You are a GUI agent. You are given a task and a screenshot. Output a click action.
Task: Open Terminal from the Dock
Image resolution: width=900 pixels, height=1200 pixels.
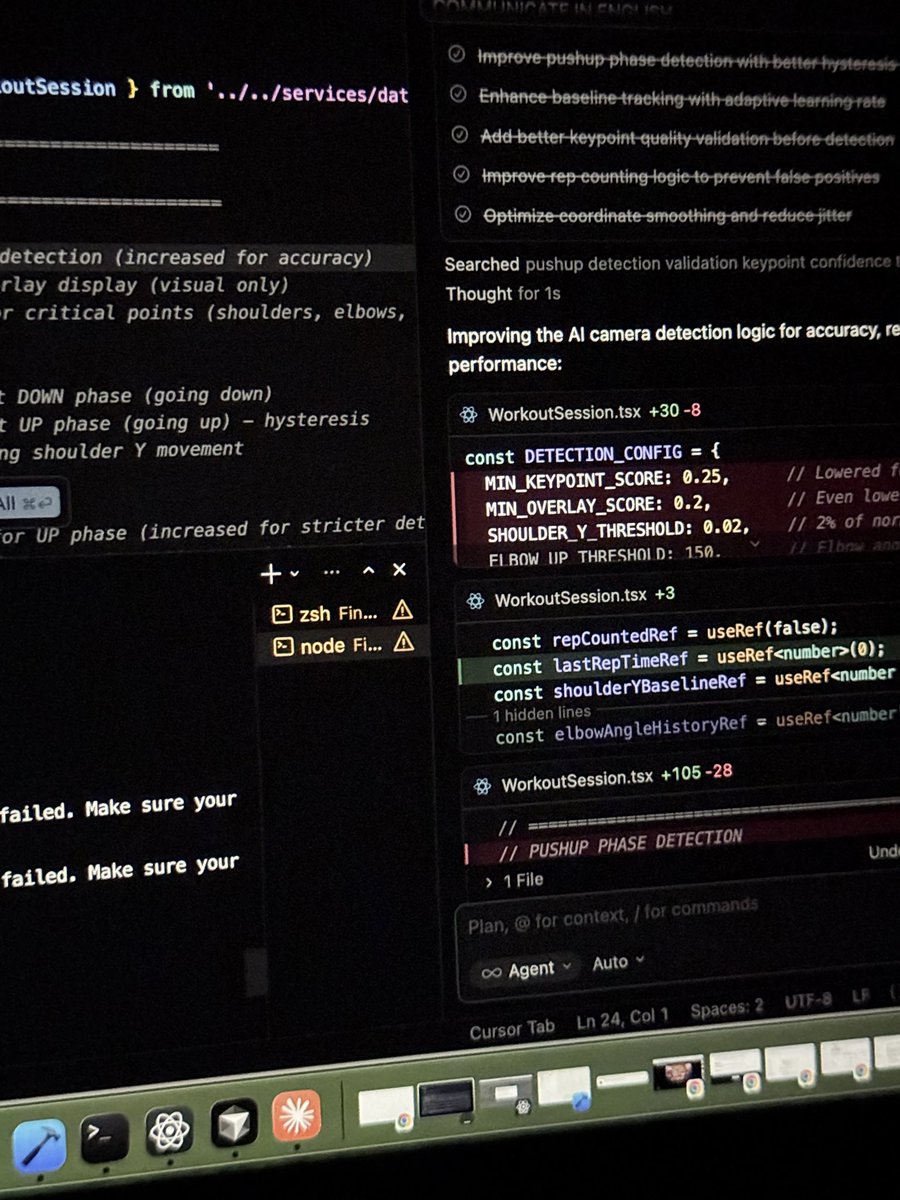104,1137
